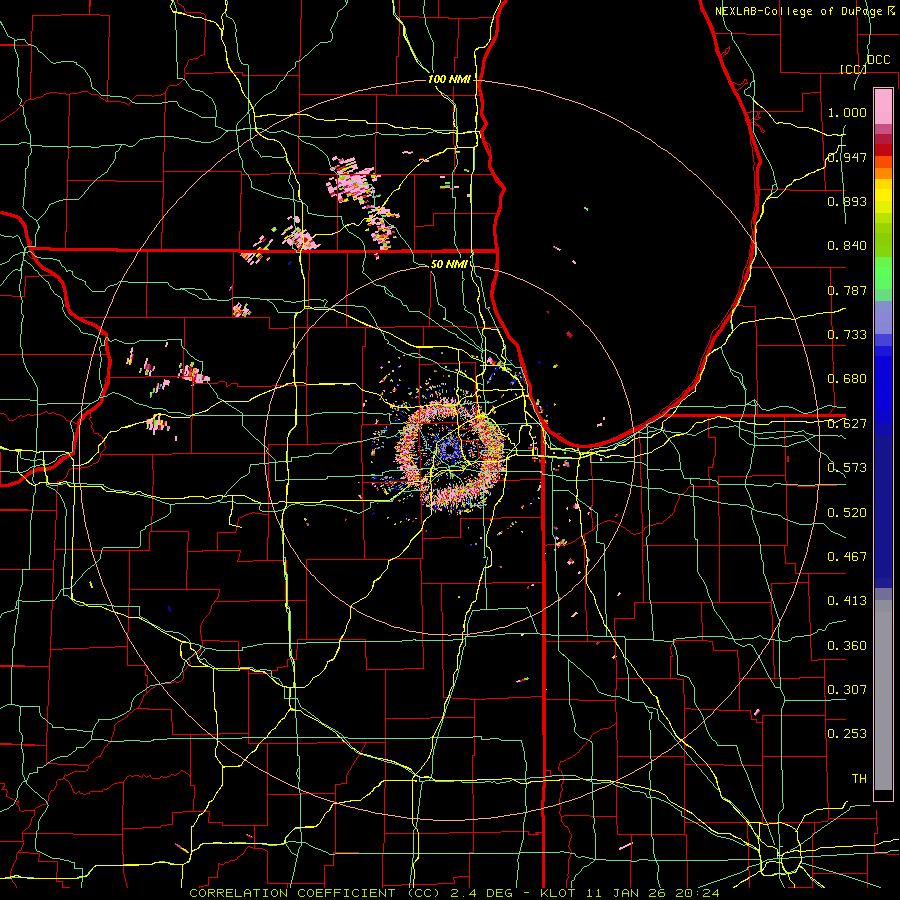Click the 0.253 legend value
This screenshot has height=900, width=900.
tap(847, 734)
